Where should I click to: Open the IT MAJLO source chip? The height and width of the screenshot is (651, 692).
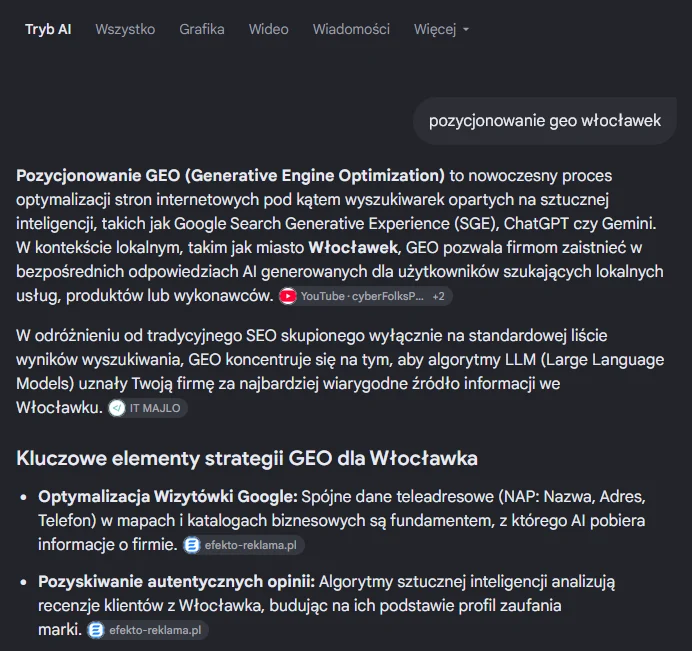(148, 408)
